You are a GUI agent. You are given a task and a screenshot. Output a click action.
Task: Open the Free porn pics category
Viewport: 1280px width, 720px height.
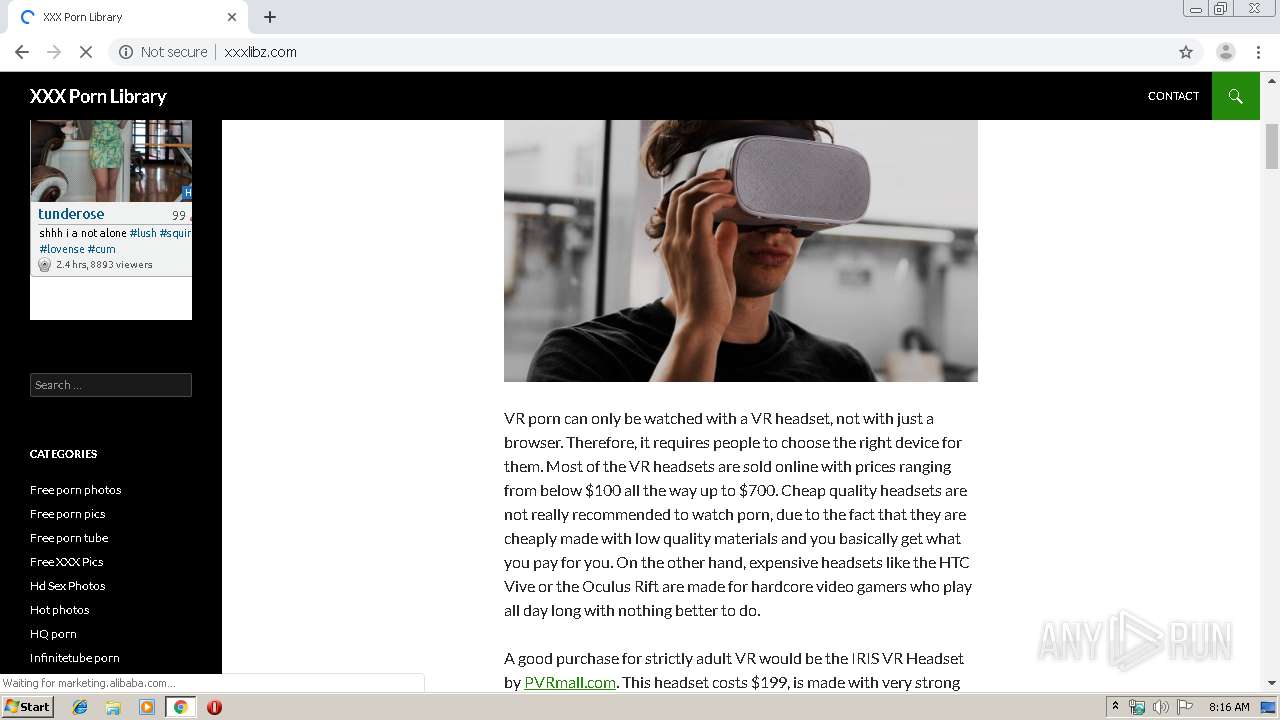pyautogui.click(x=67, y=514)
